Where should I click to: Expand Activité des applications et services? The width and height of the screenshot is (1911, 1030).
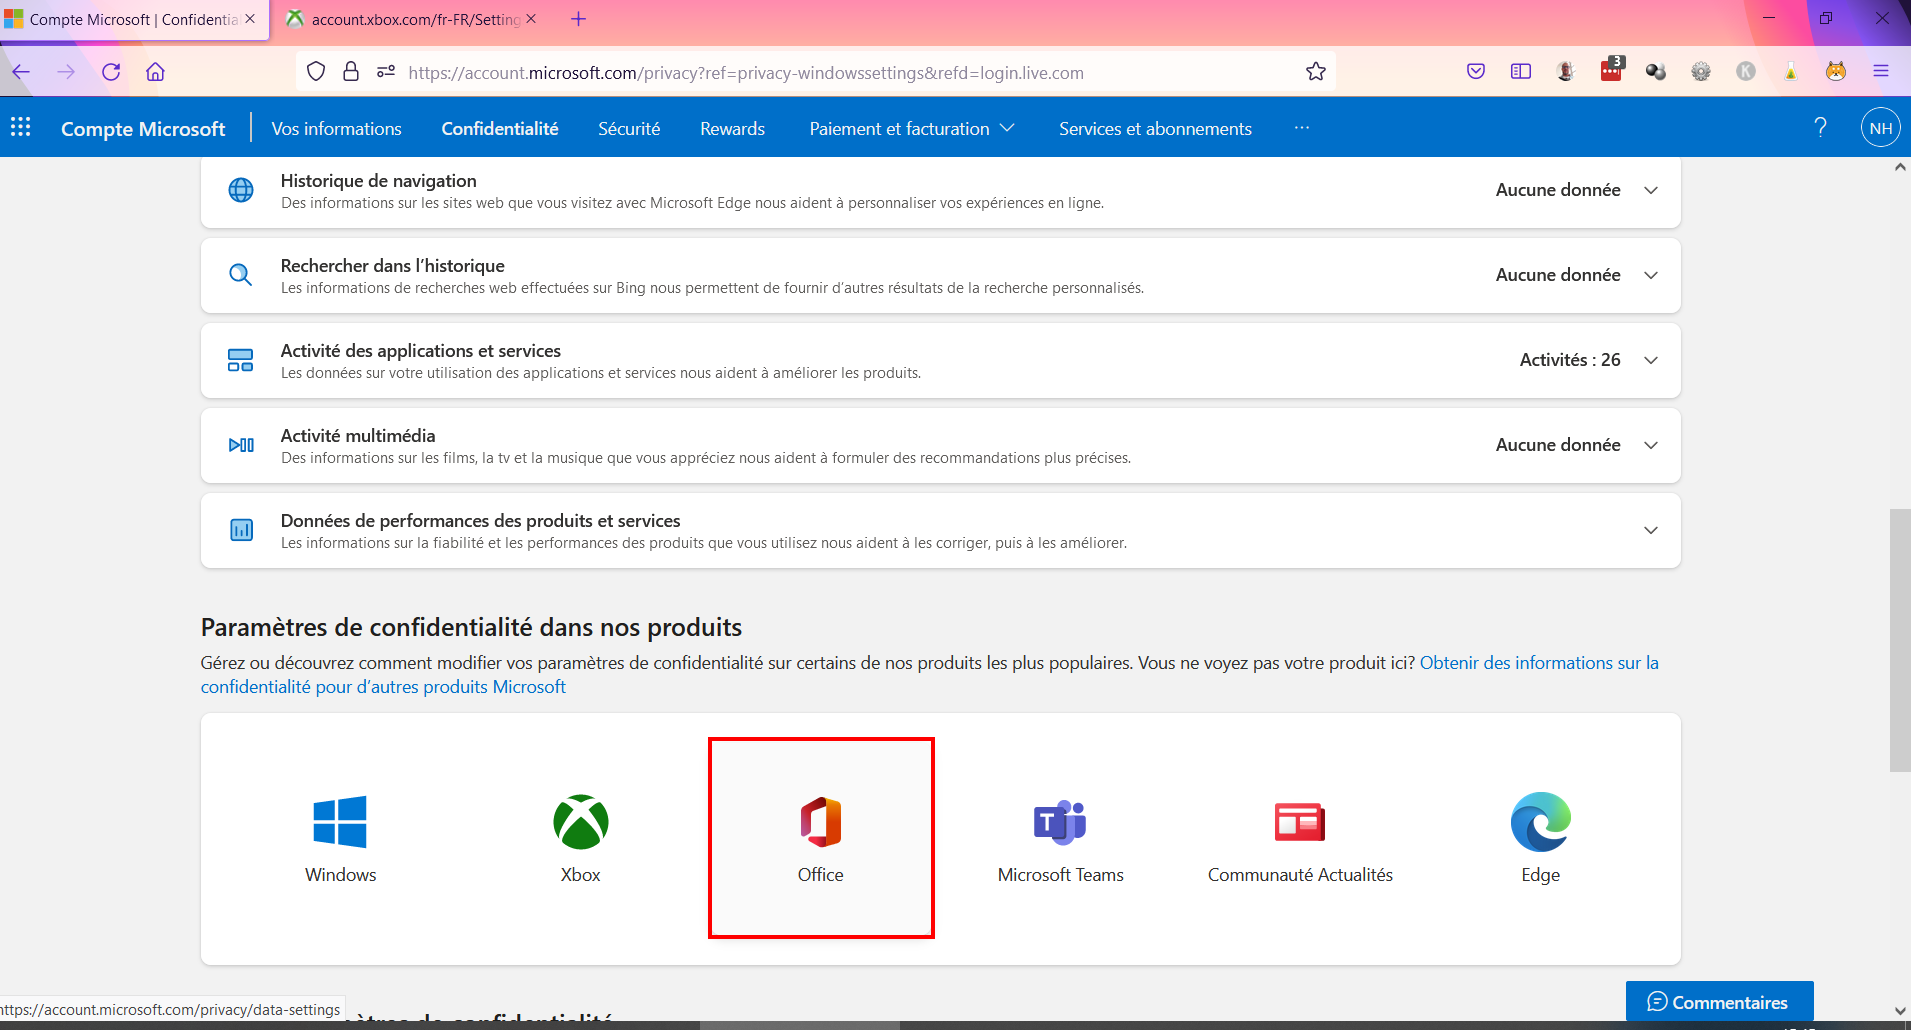pos(1651,360)
